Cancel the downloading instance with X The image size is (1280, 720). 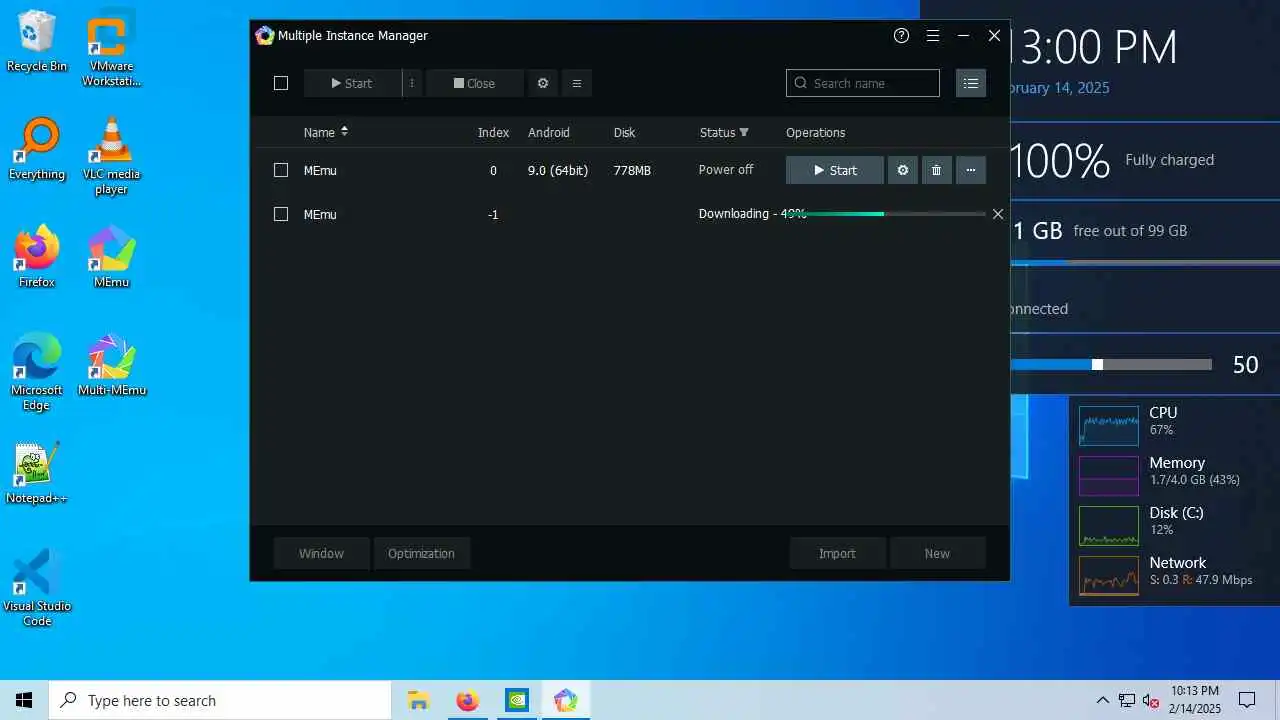click(x=997, y=214)
